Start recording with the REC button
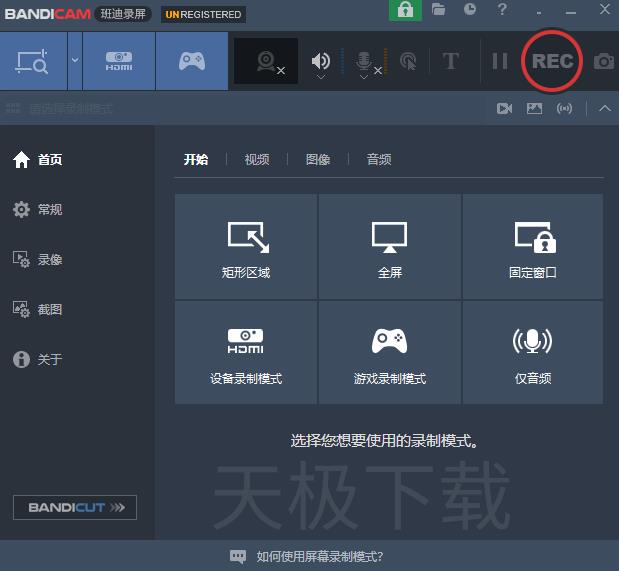The image size is (619, 571). pyautogui.click(x=552, y=61)
